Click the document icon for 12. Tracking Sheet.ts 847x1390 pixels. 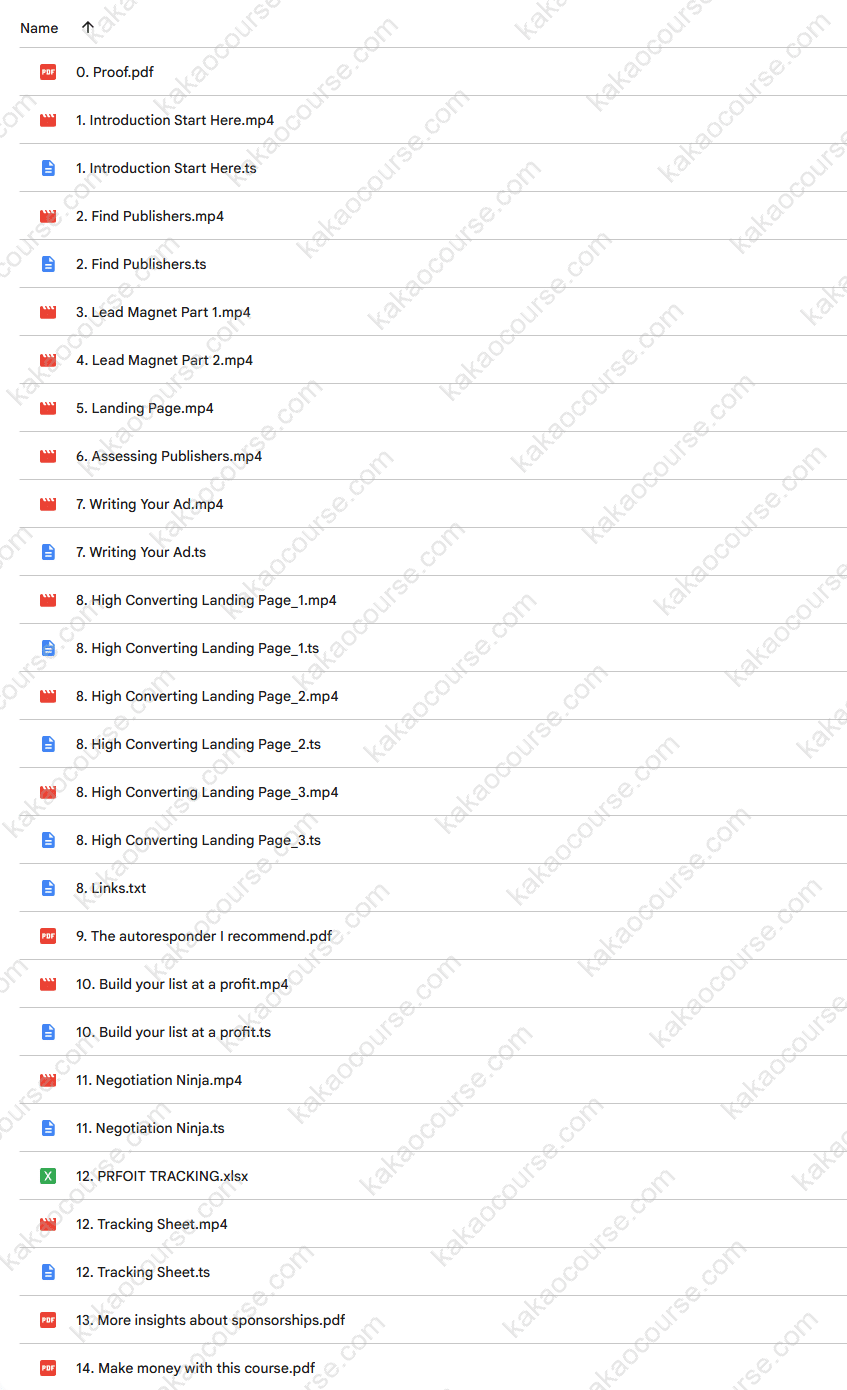(48, 1272)
